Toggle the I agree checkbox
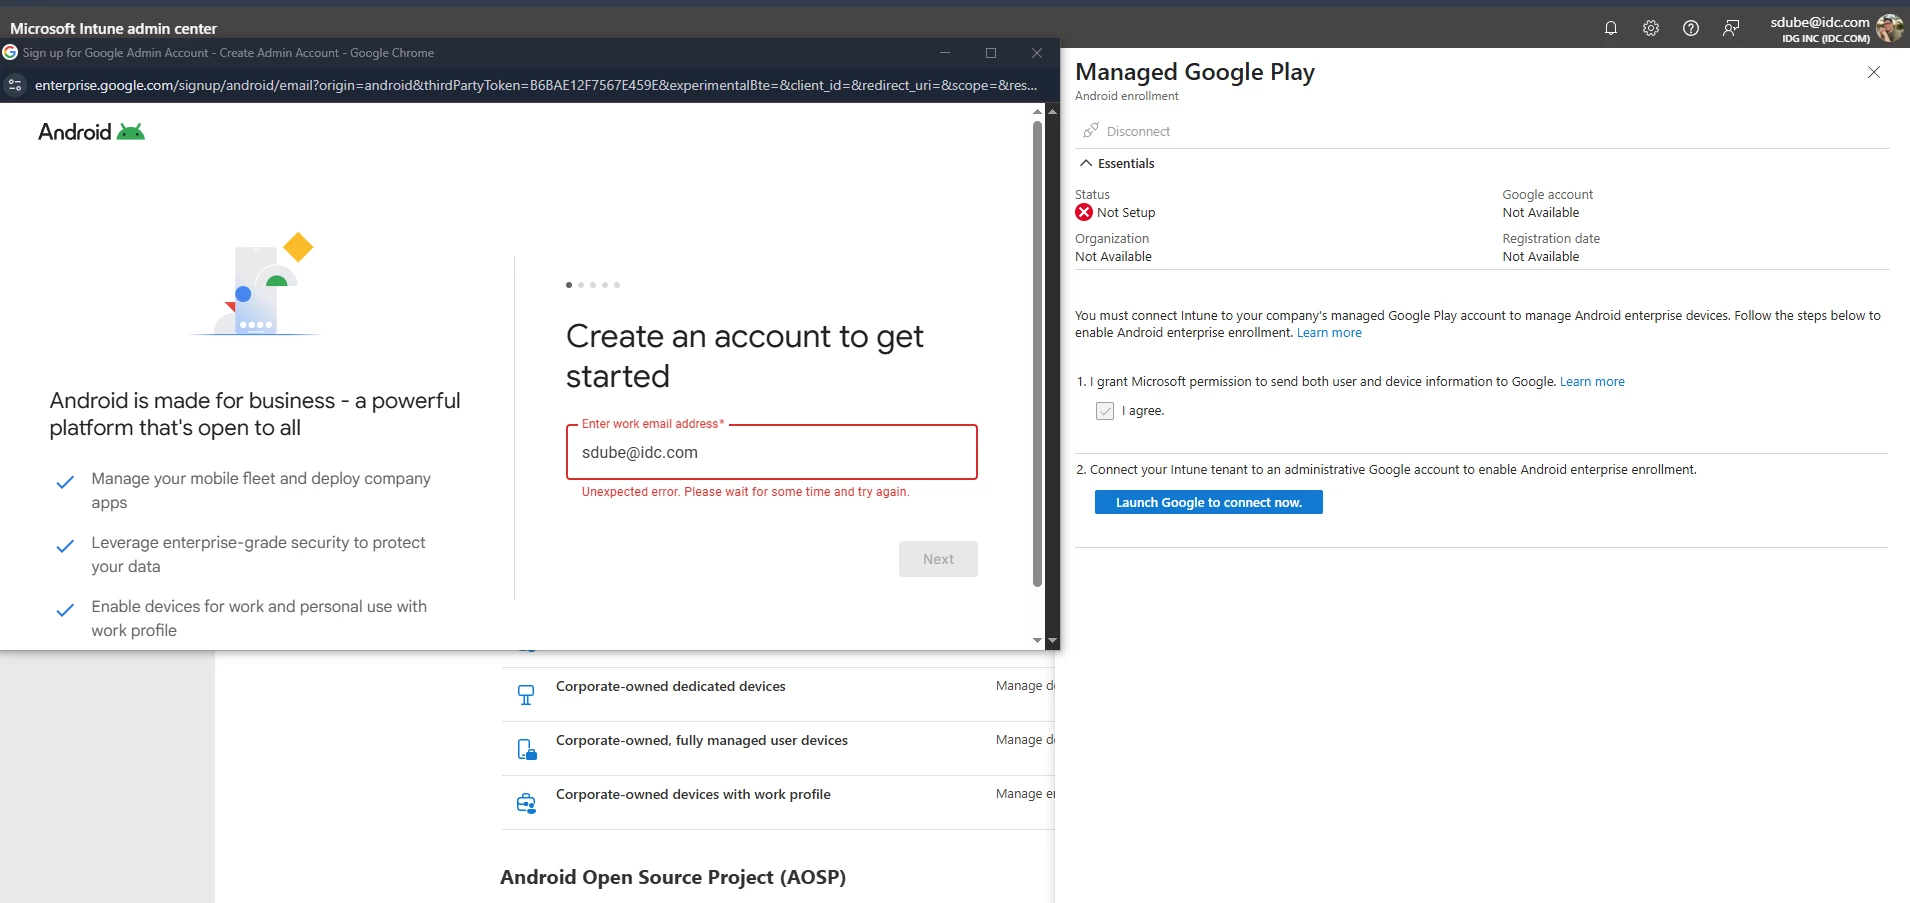The height and width of the screenshot is (903, 1910). point(1105,411)
